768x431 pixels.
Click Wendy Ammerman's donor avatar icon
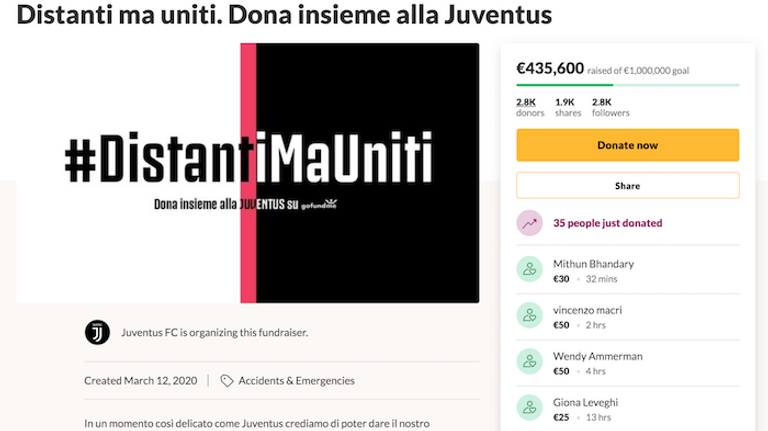click(529, 362)
